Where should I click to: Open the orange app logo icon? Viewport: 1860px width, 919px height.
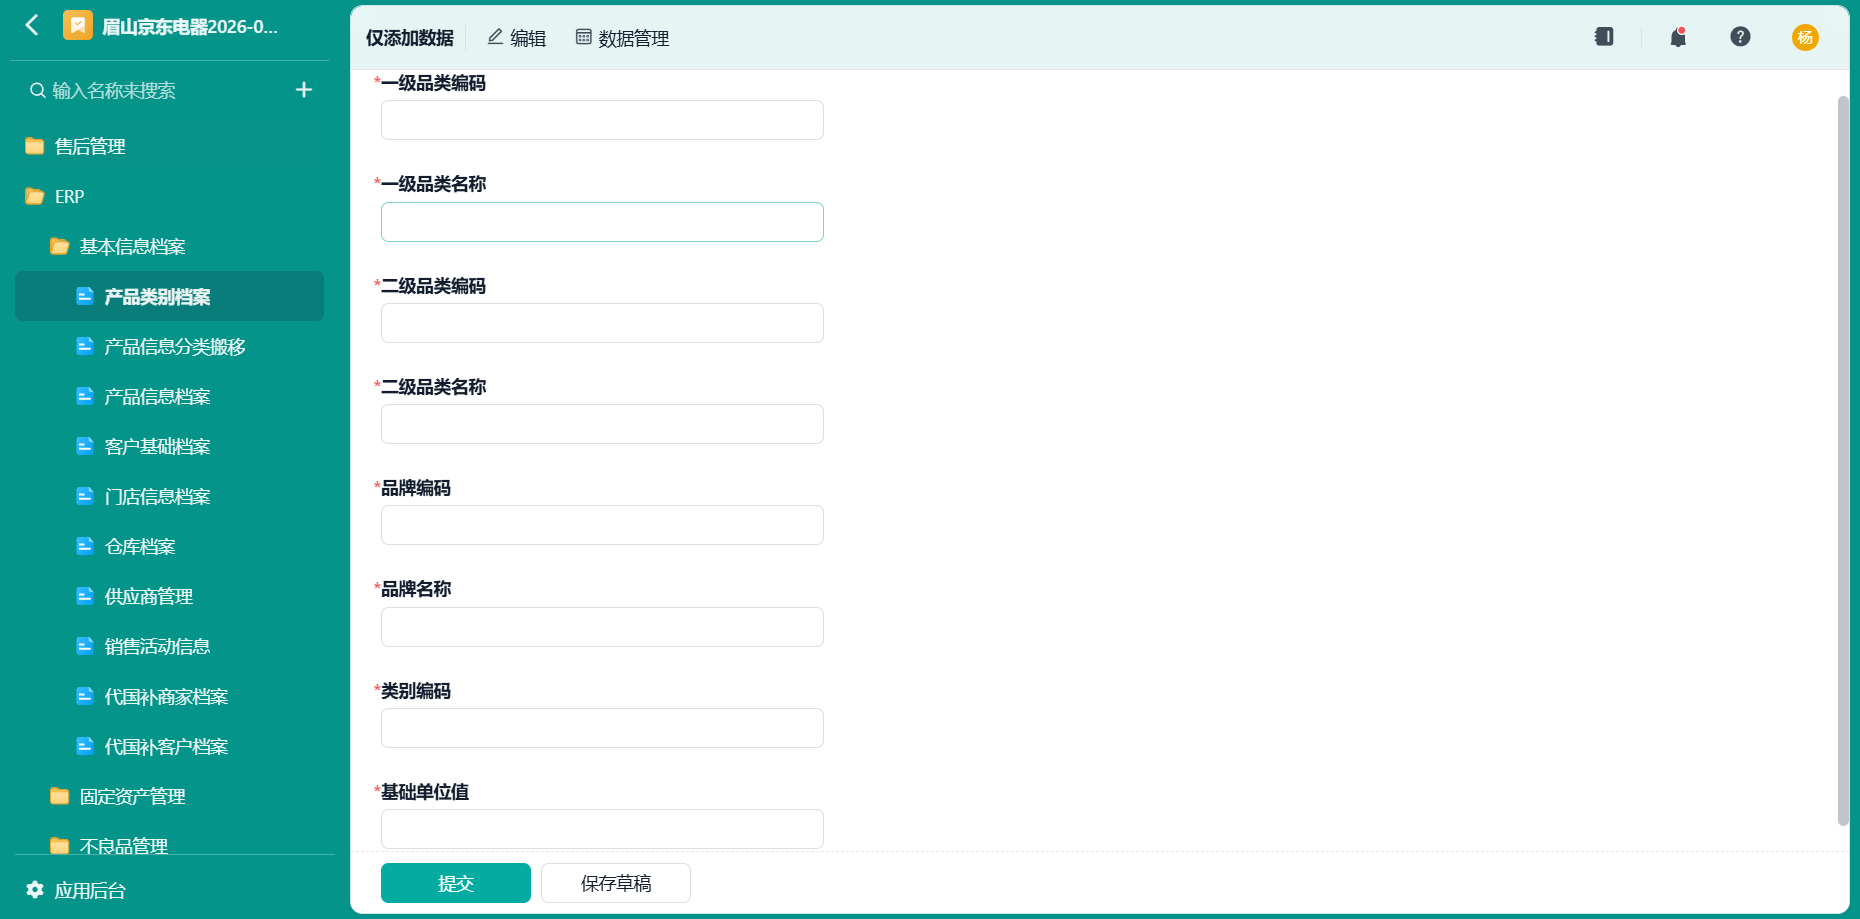78,25
